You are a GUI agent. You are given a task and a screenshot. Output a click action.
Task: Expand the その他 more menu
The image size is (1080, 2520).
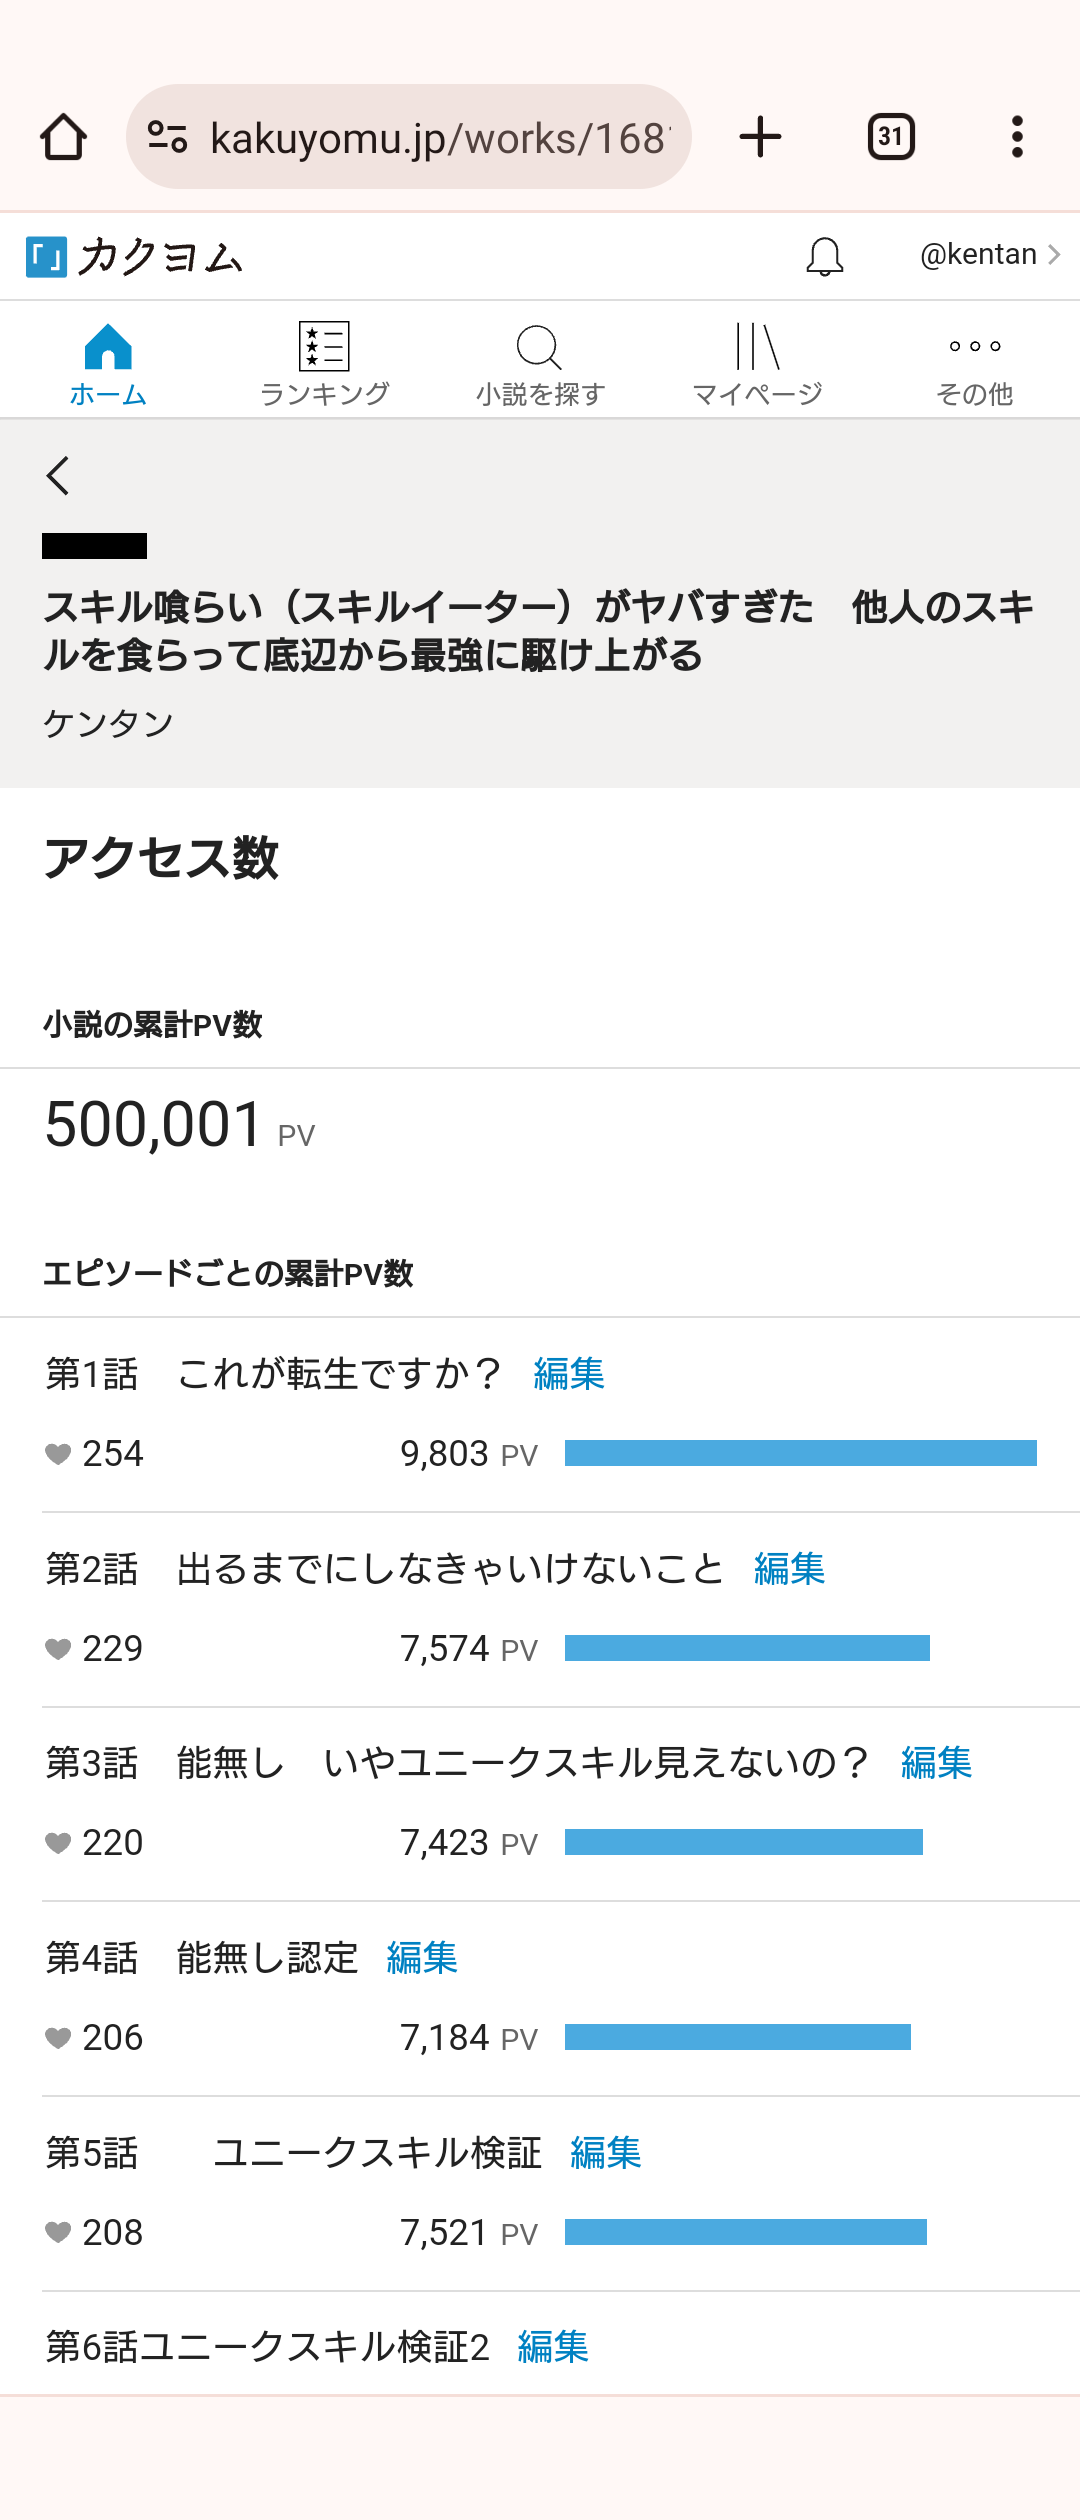pos(974,365)
